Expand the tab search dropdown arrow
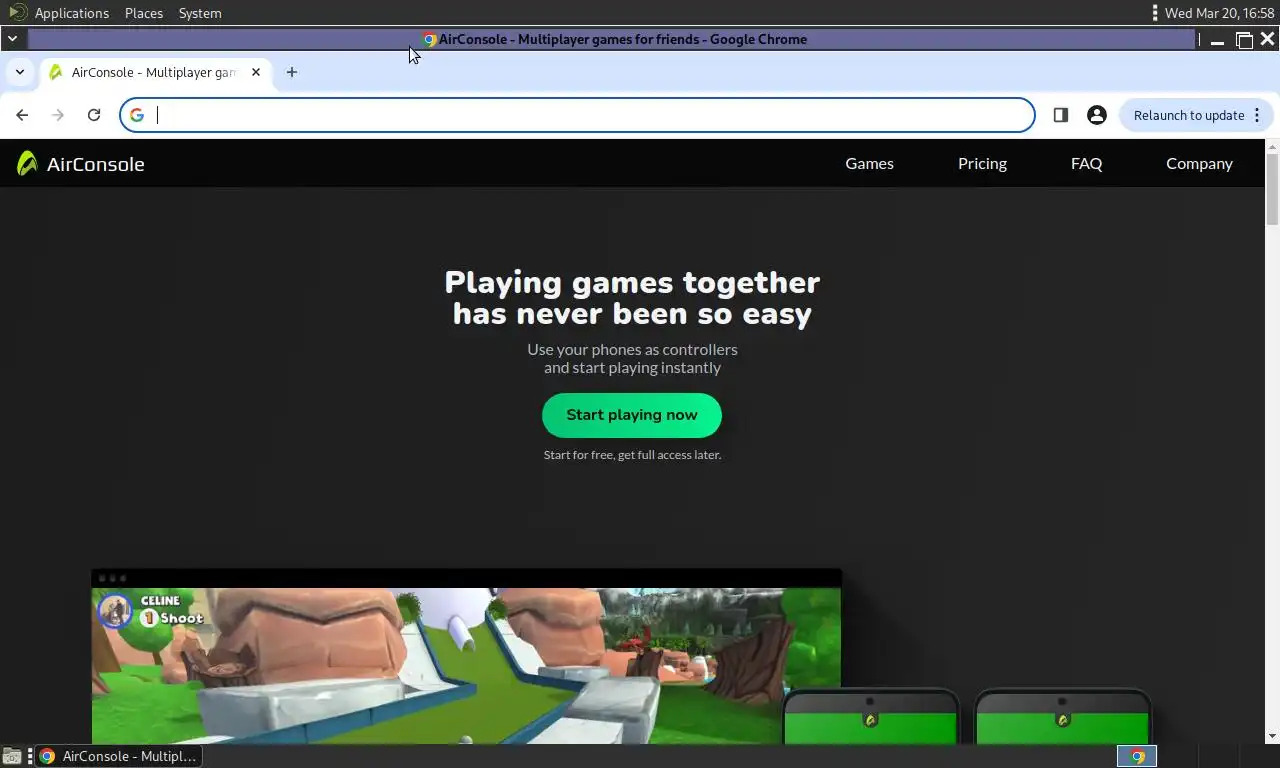Image resolution: width=1280 pixels, height=768 pixels. click(x=20, y=72)
